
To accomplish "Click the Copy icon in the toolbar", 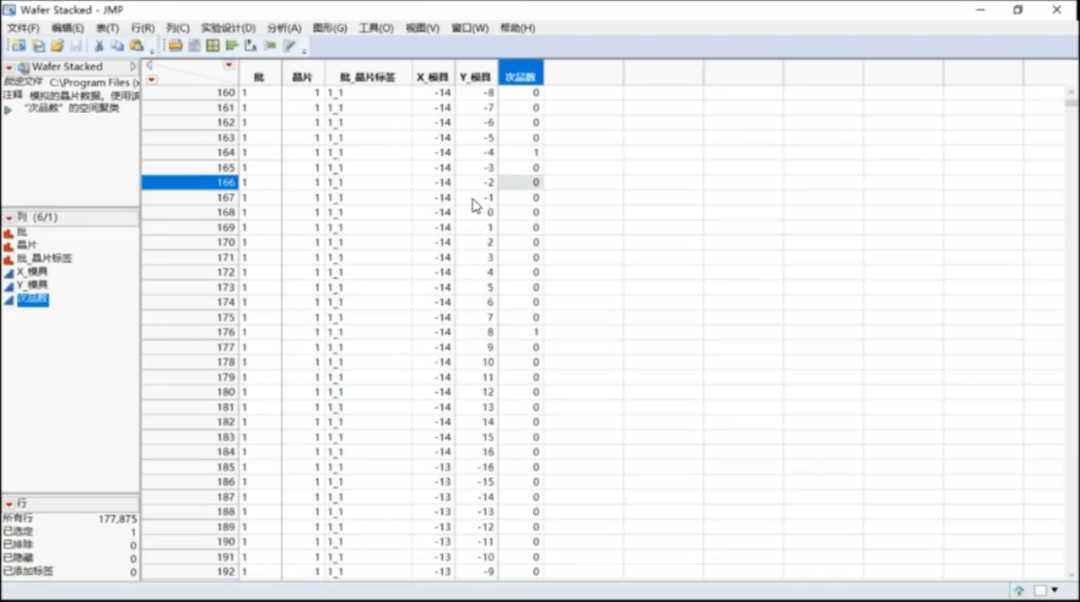I will (117, 46).
